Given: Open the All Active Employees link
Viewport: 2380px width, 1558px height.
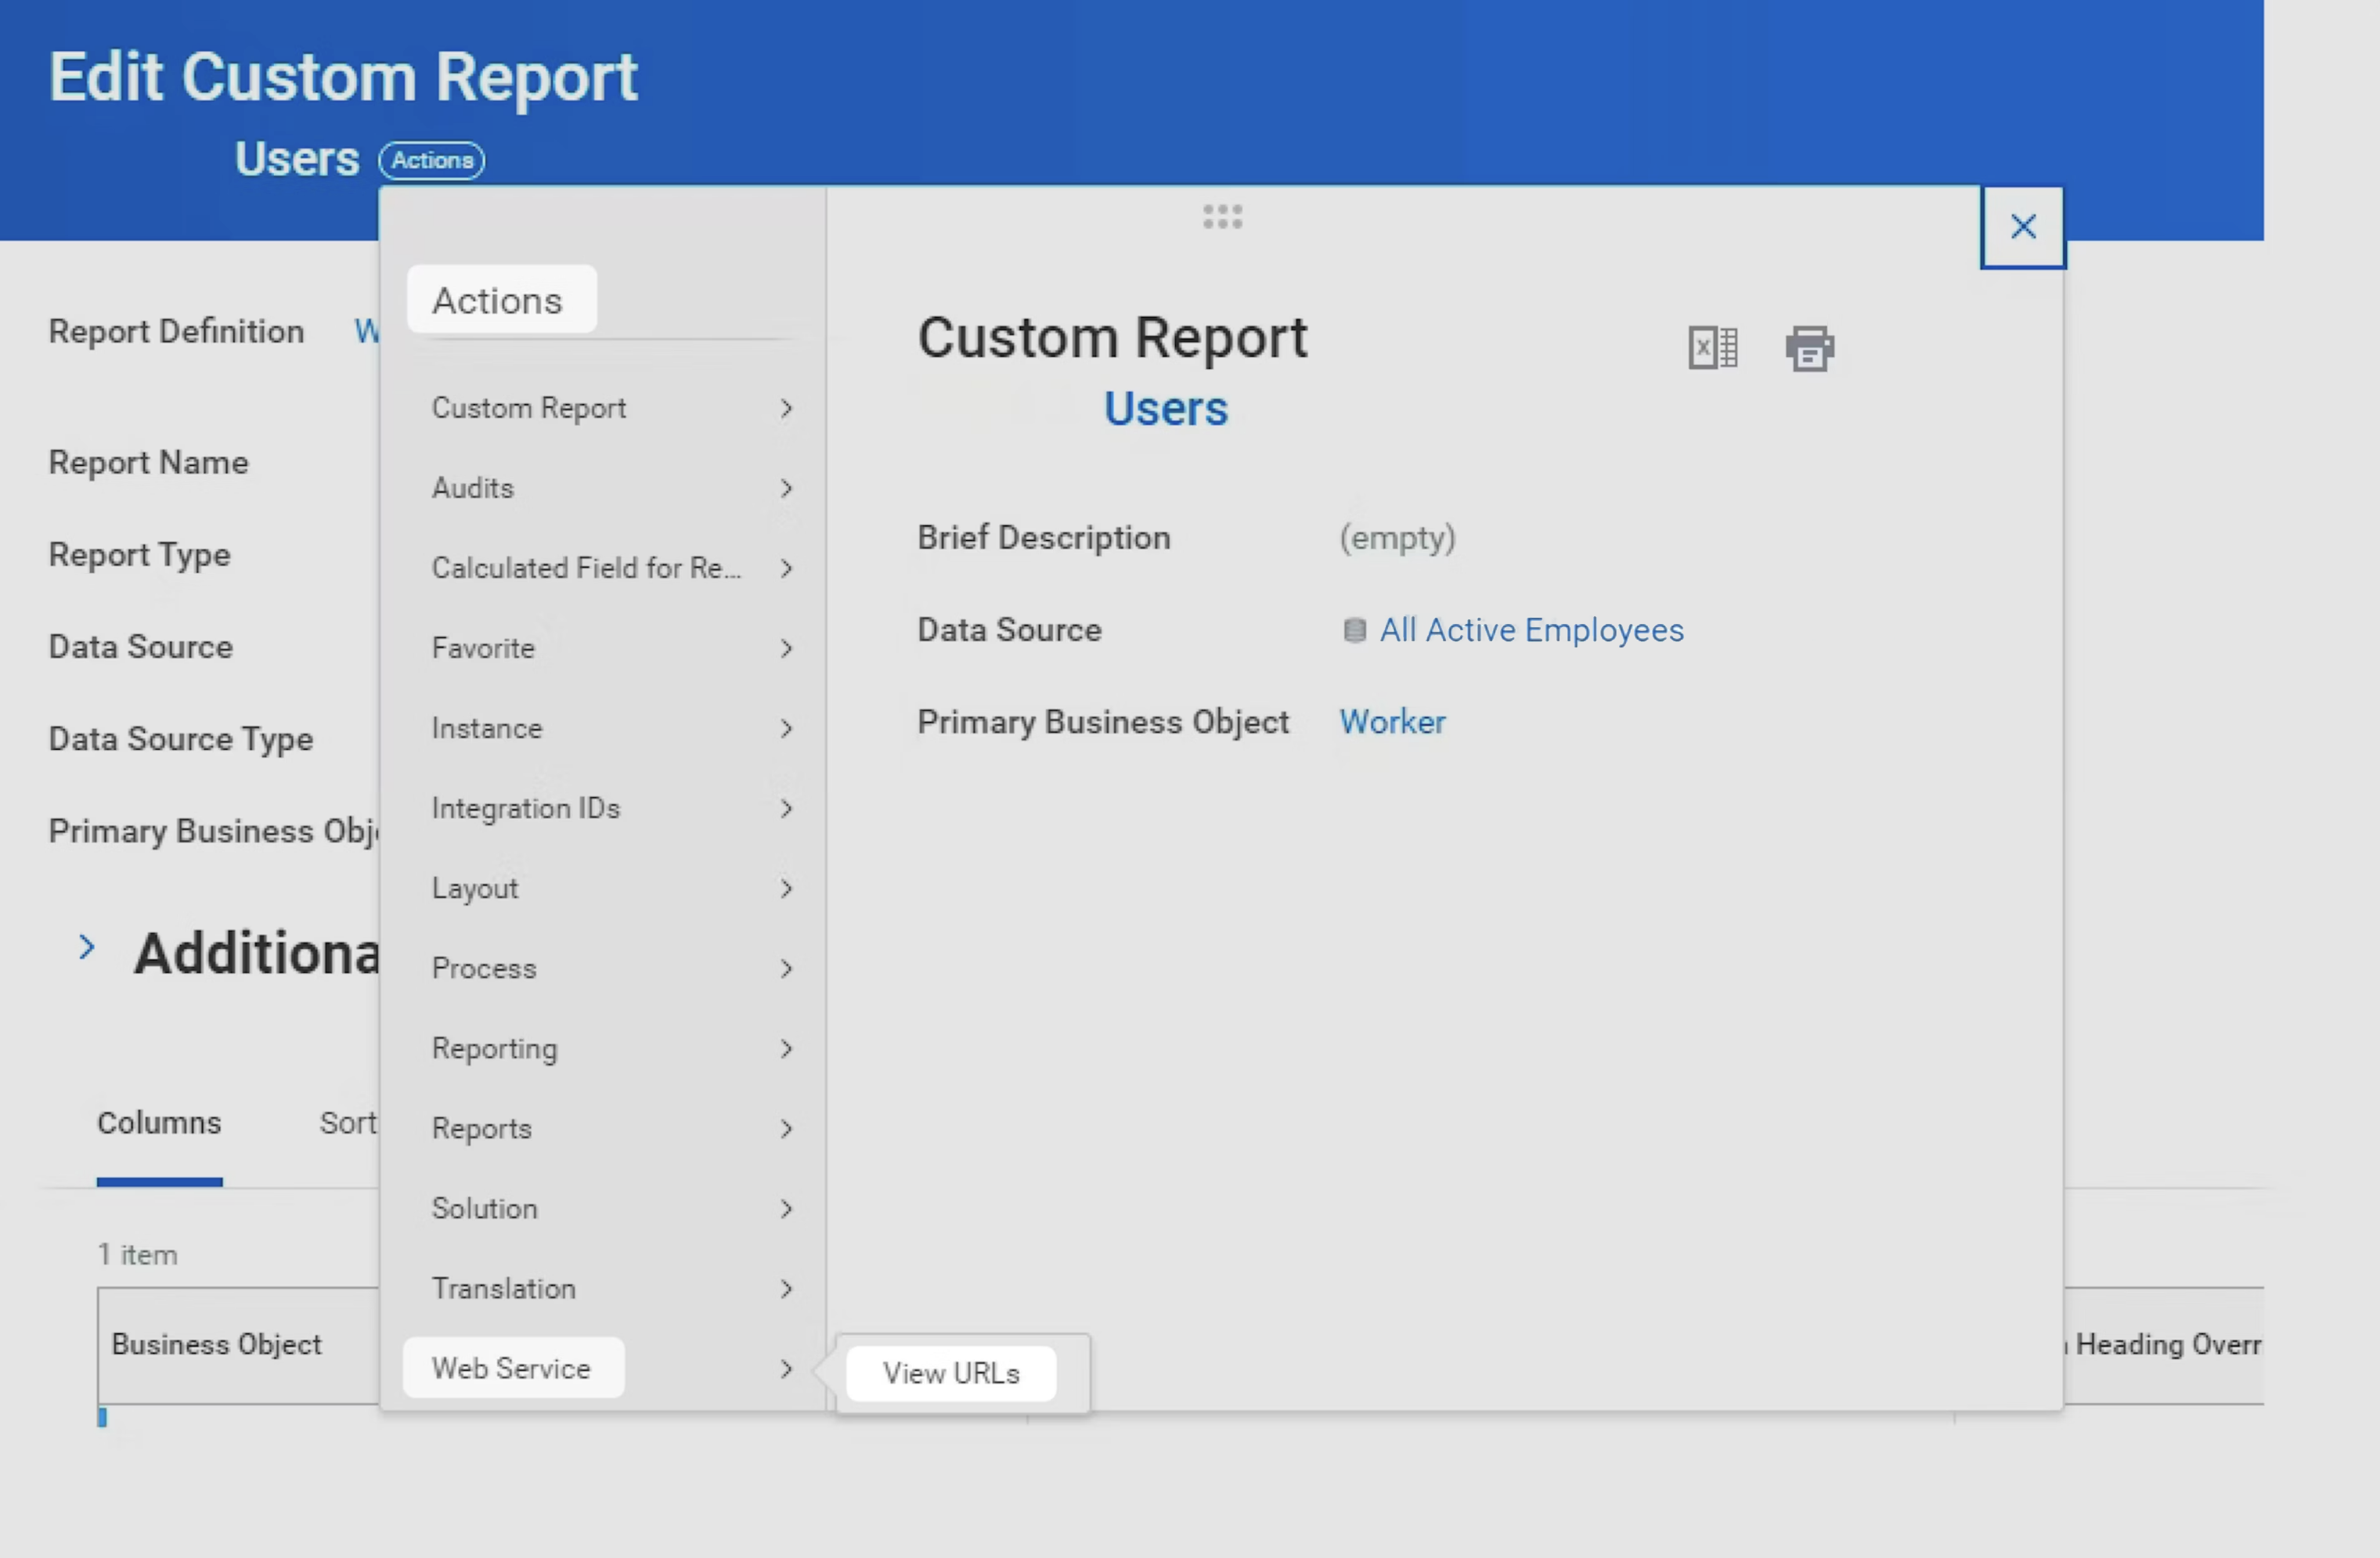Looking at the screenshot, I should pyautogui.click(x=1531, y=630).
